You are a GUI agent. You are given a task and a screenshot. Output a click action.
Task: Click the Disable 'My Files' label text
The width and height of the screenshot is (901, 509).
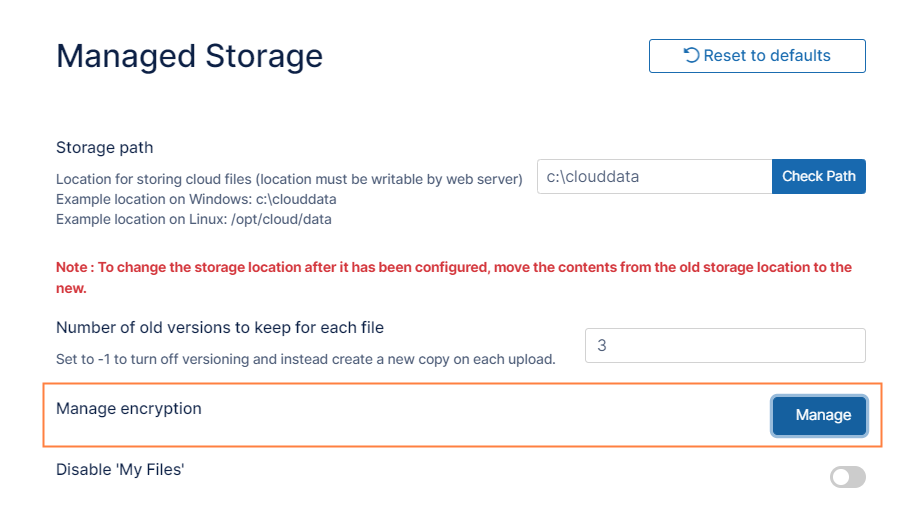[120, 469]
